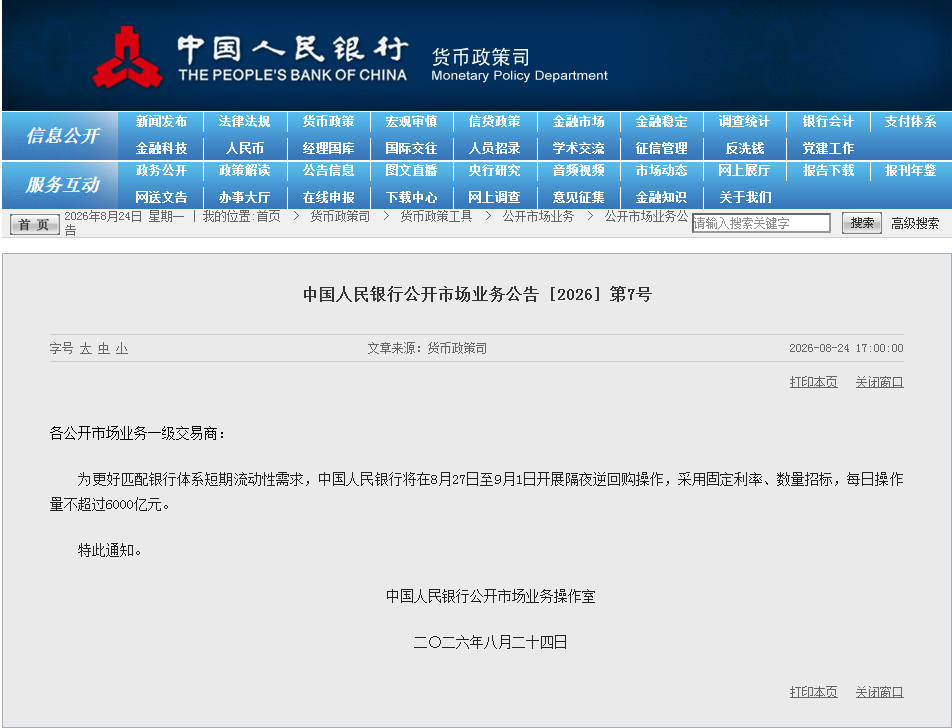This screenshot has width=952, height=728.
Task: Click bottom 关闭窗口 close link
Action: (x=879, y=692)
